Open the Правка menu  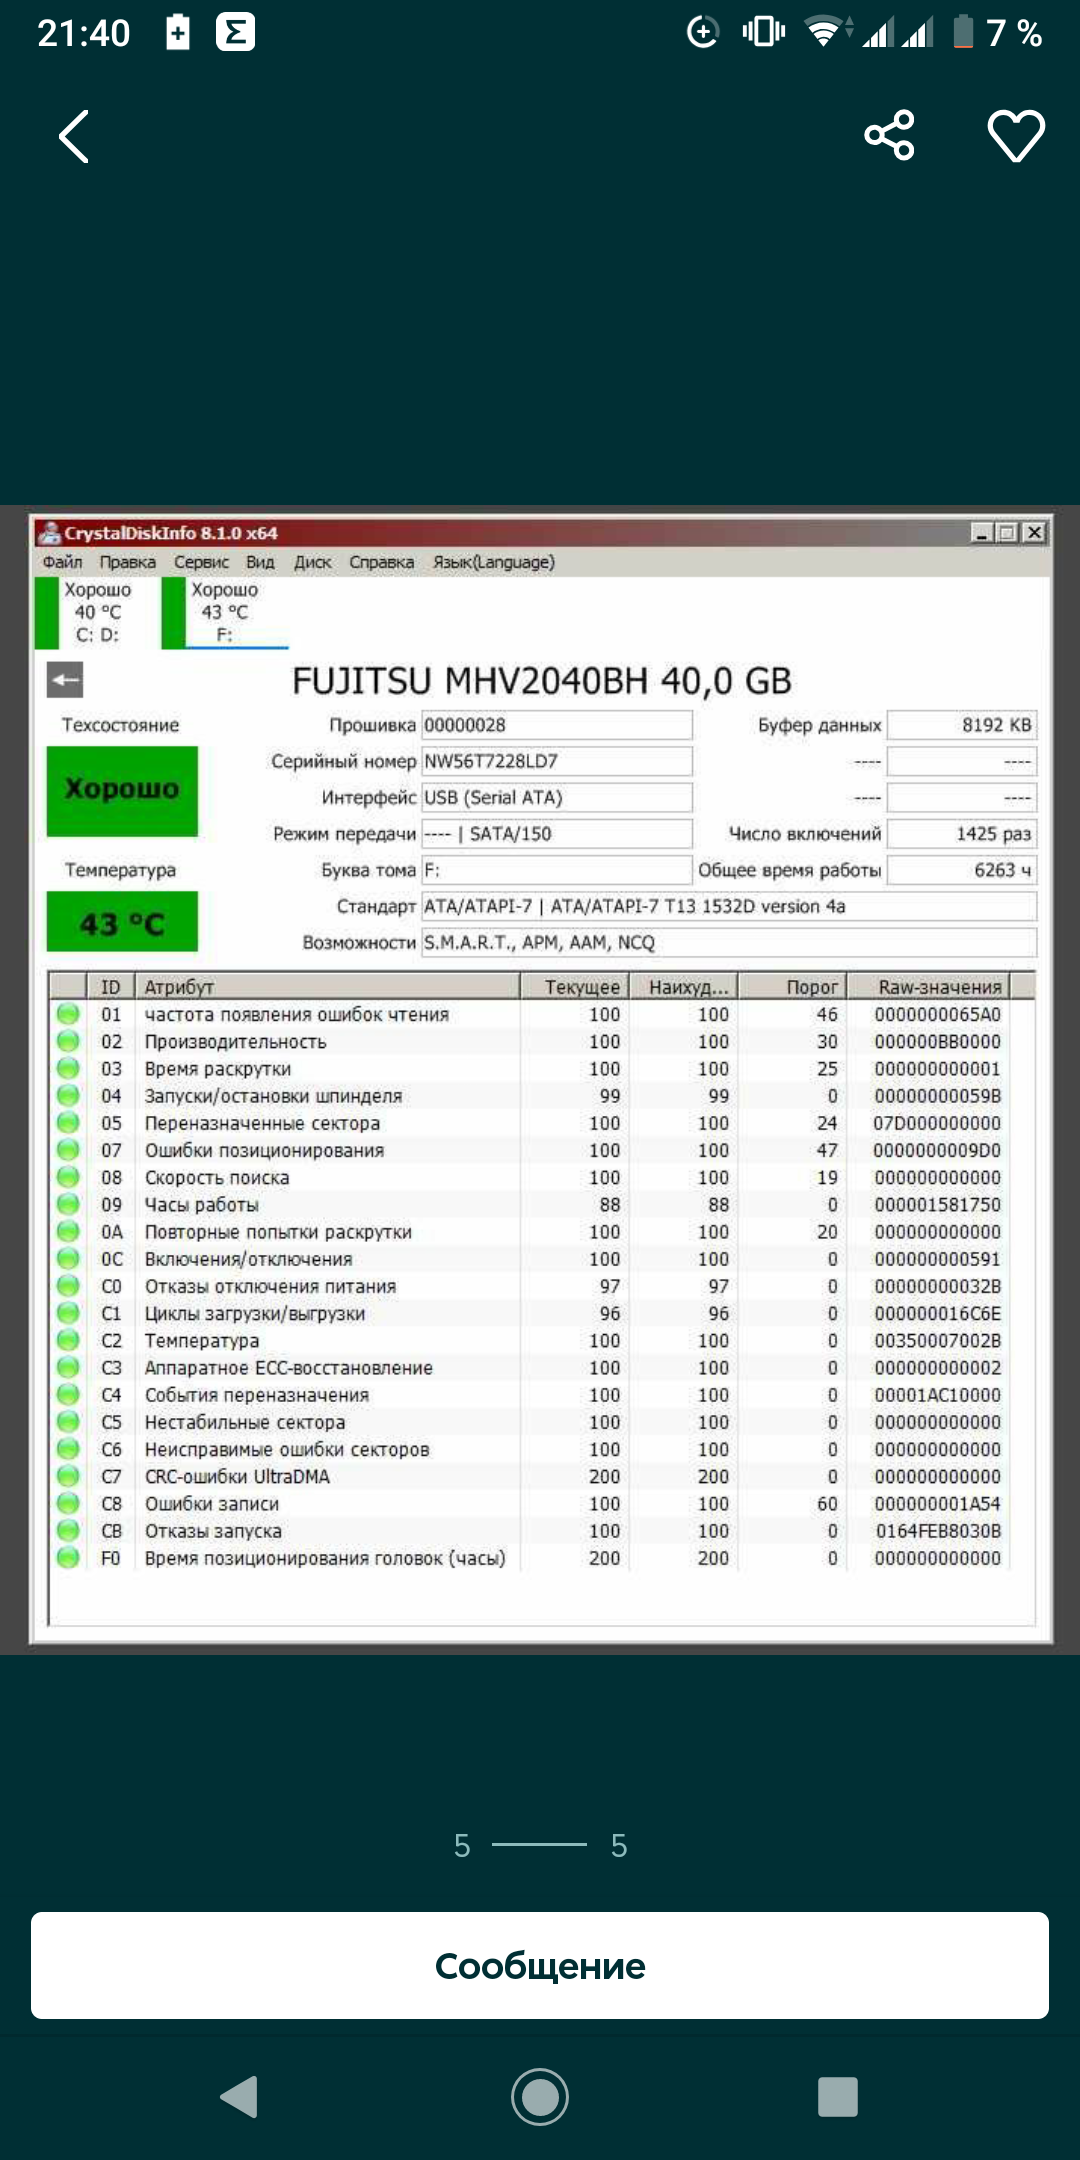point(128,562)
